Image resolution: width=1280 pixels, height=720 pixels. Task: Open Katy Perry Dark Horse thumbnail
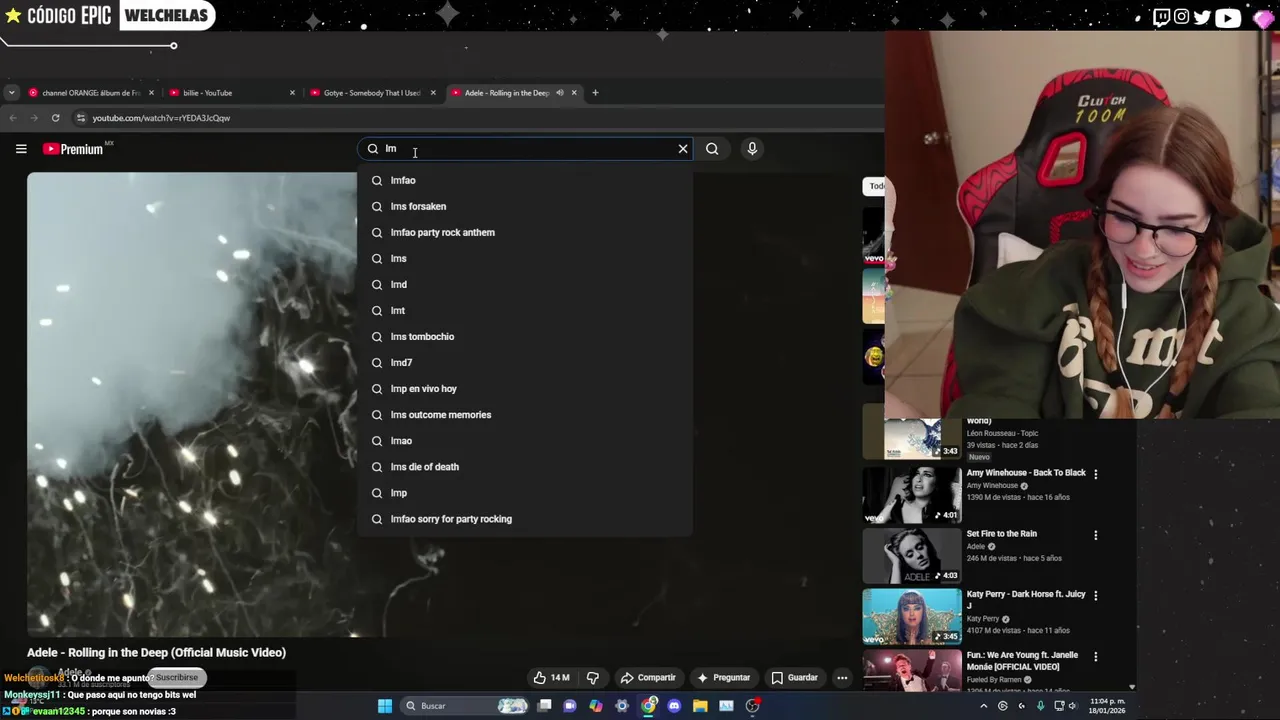click(912, 616)
